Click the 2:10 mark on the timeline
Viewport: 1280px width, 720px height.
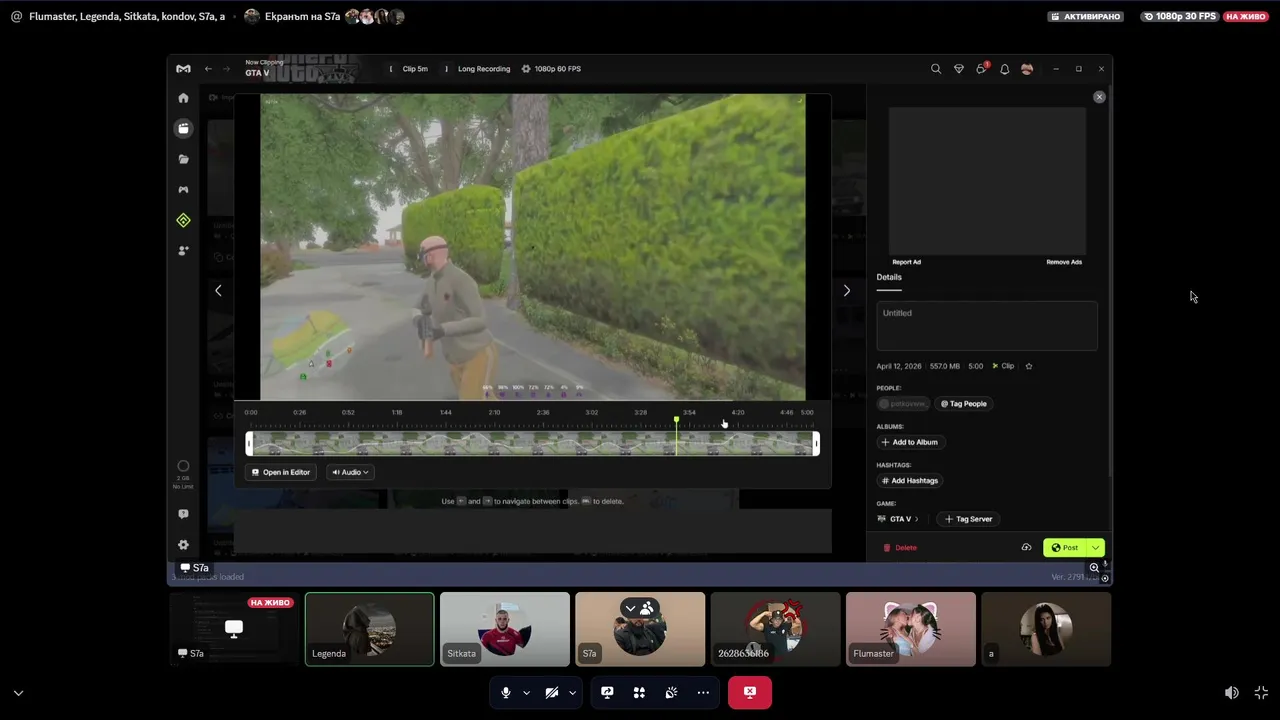click(494, 412)
